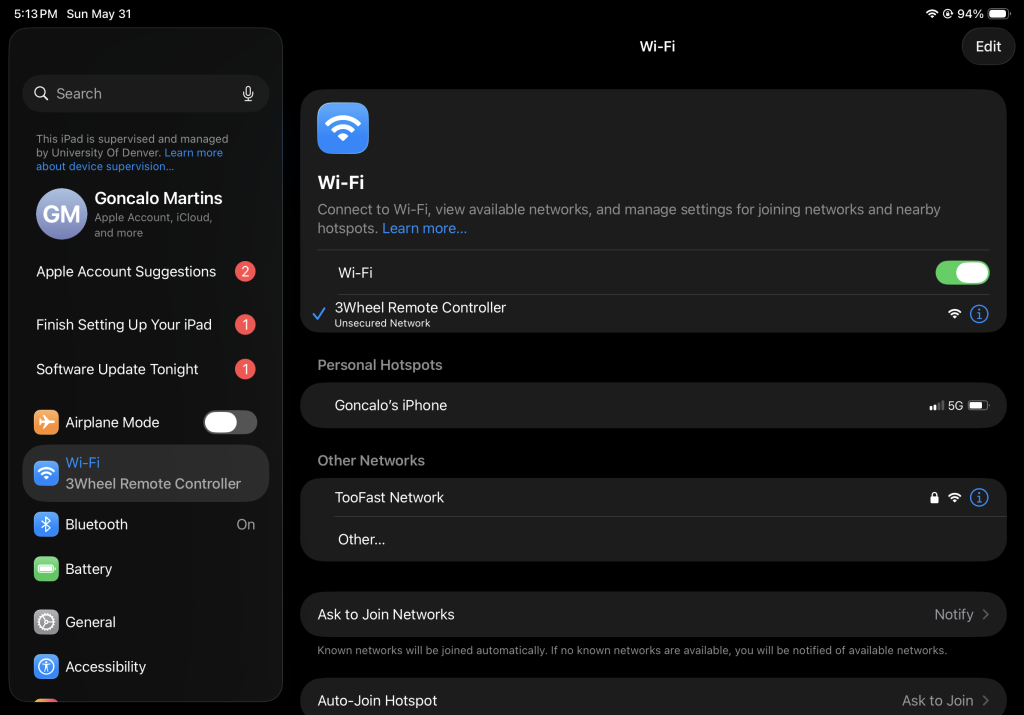Open Goncalo Martins account row
This screenshot has width=1024, height=715.
pyautogui.click(x=146, y=214)
